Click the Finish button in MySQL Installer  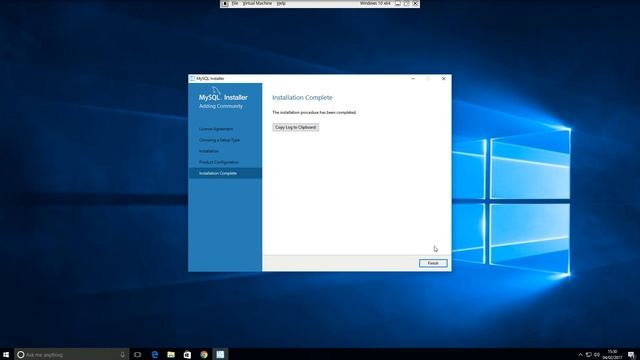(x=433, y=263)
